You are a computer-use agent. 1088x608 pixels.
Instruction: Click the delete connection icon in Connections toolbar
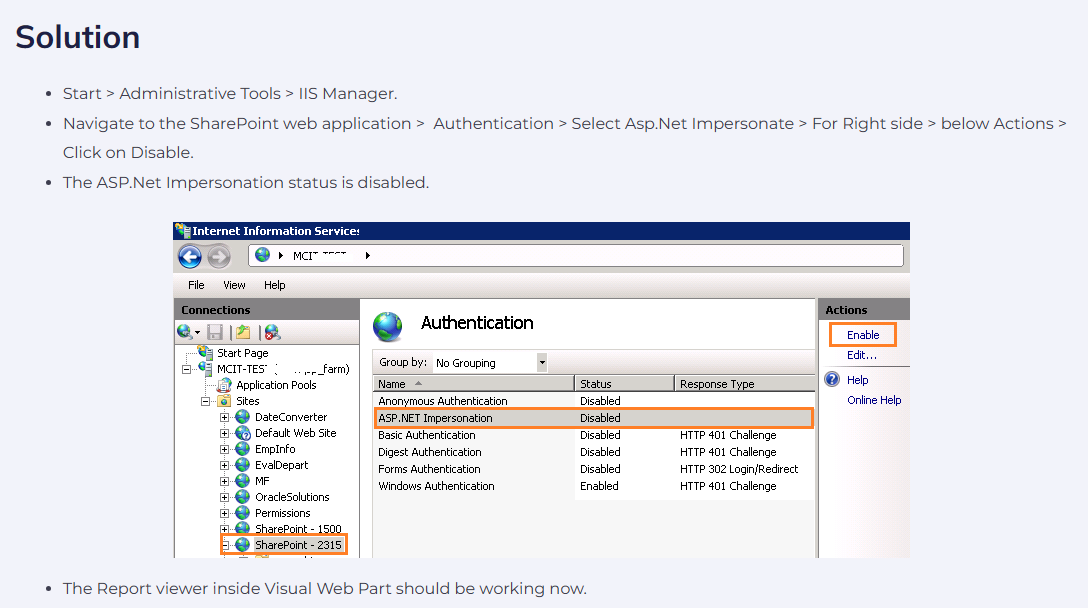[272, 332]
